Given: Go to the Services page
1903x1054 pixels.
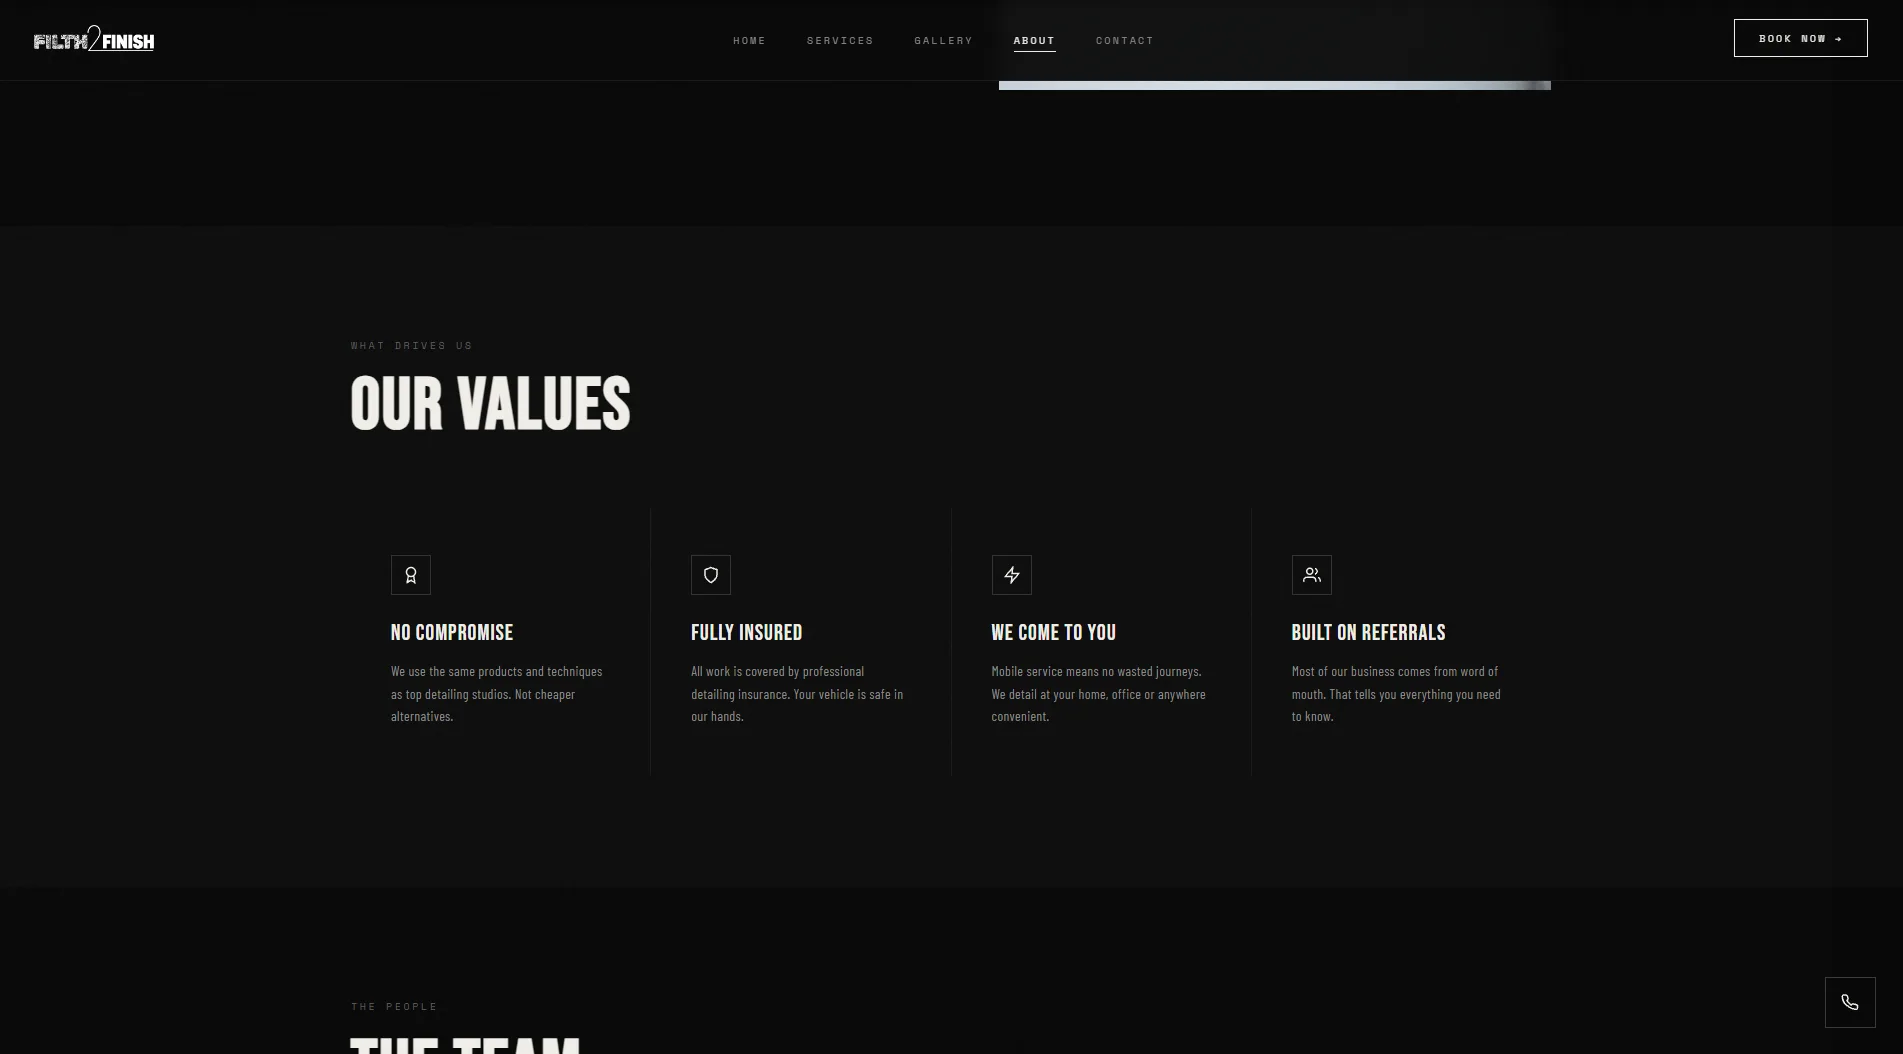Looking at the screenshot, I should pyautogui.click(x=840, y=41).
